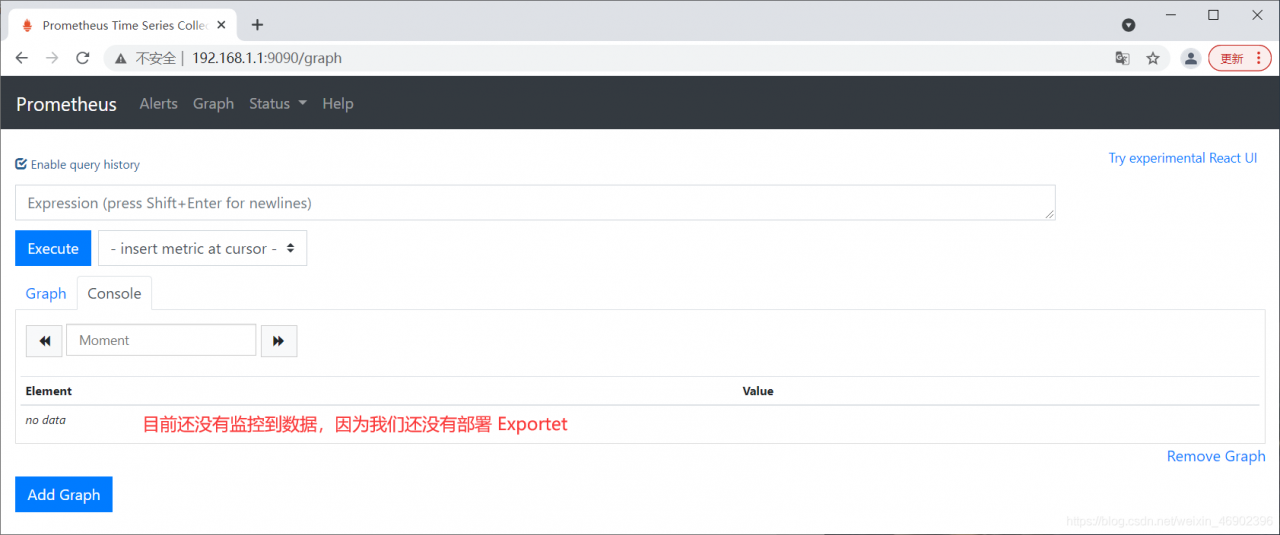1280x535 pixels.
Task: Go back using browser back arrow
Action: point(22,58)
